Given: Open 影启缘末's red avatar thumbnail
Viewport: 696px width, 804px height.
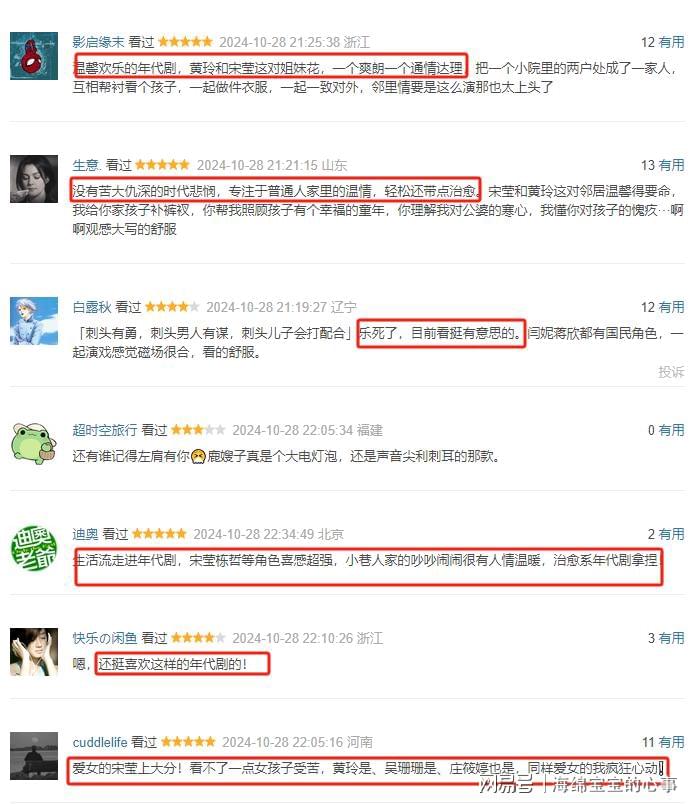Looking at the screenshot, I should [34, 56].
